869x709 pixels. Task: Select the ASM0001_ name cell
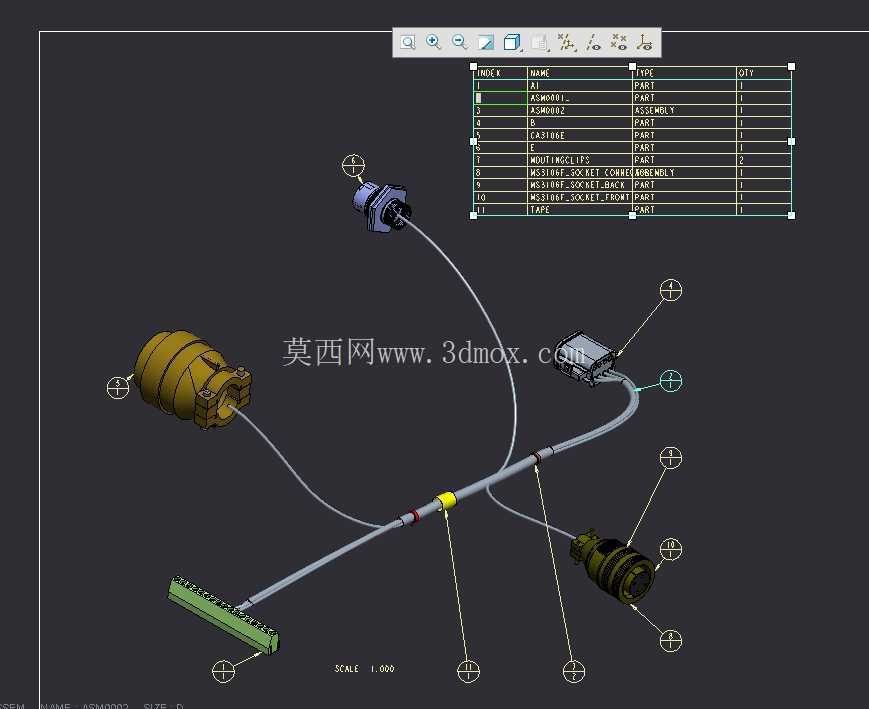[580, 98]
